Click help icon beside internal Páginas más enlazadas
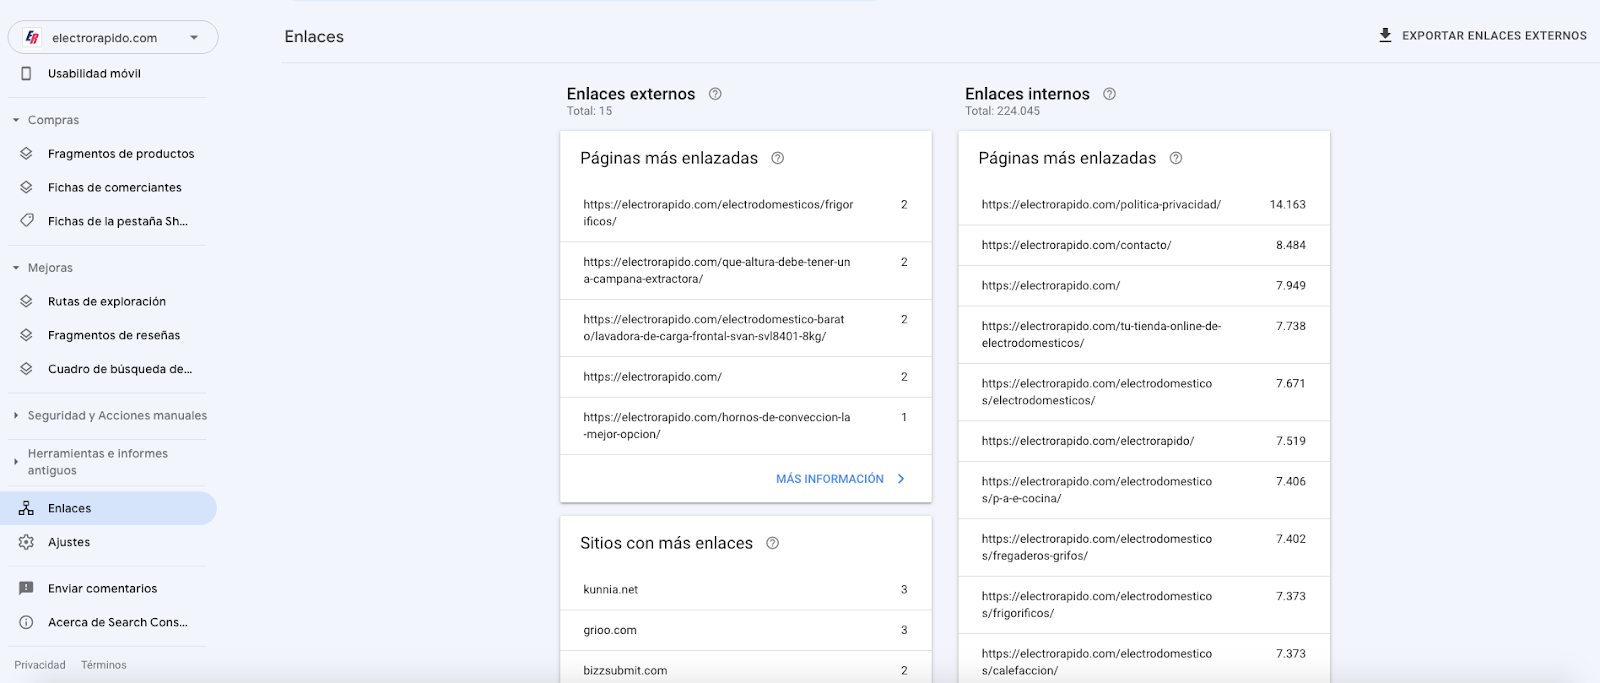Viewport: 1600px width, 683px height. coord(1176,158)
